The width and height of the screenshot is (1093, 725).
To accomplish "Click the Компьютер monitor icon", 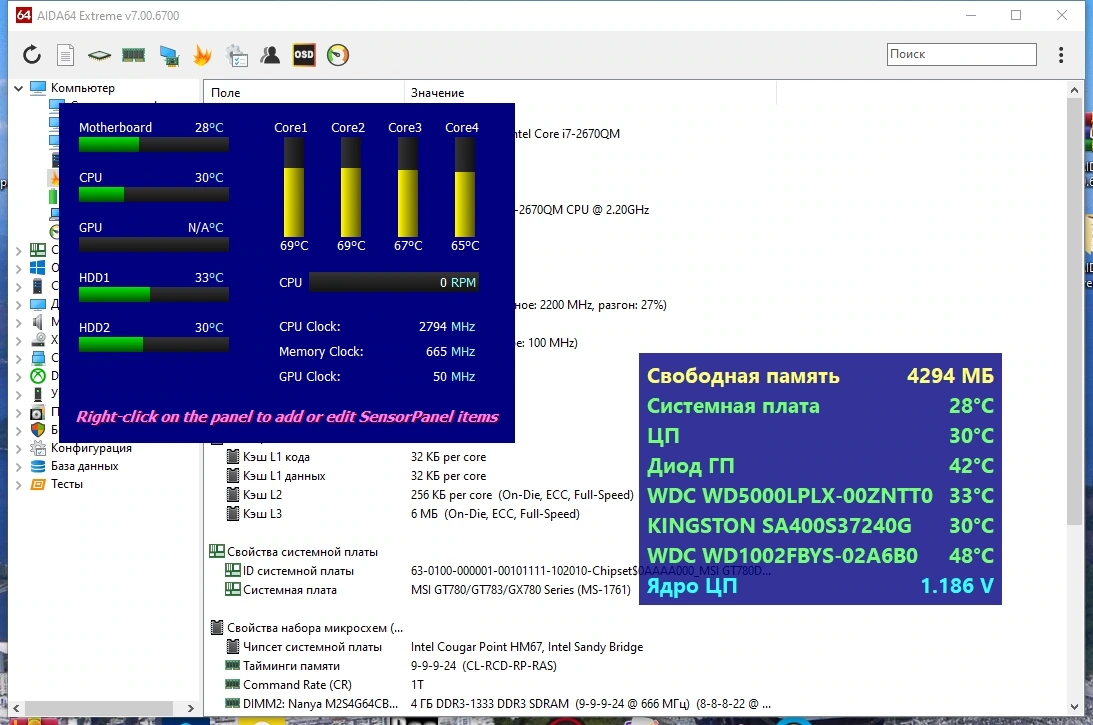I will [x=38, y=88].
